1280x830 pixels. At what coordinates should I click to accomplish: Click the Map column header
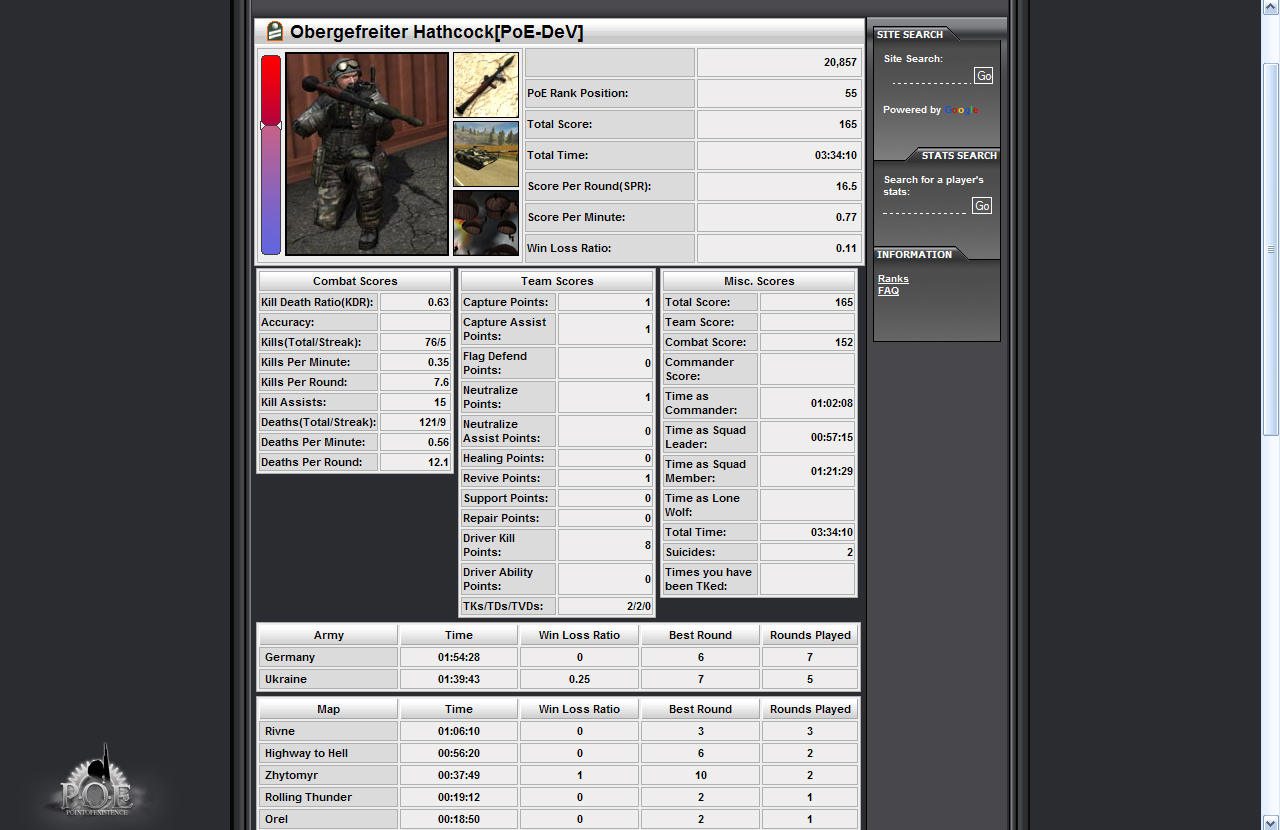(x=328, y=709)
